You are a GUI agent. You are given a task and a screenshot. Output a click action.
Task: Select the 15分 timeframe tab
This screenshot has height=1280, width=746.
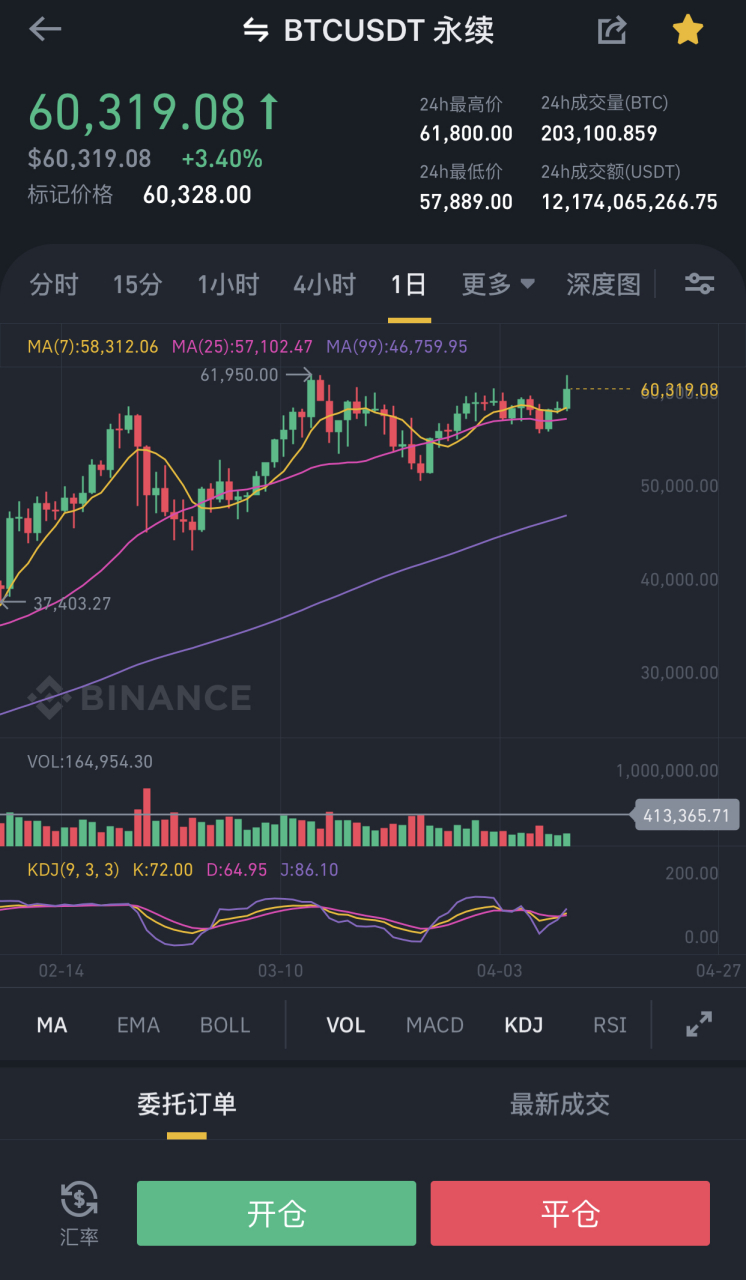[137, 285]
